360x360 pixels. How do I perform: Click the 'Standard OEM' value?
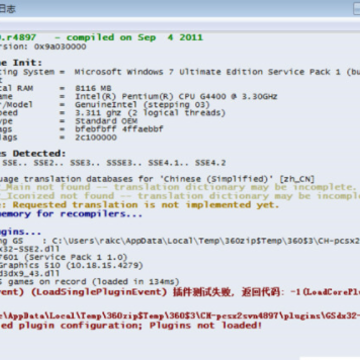coord(106,121)
